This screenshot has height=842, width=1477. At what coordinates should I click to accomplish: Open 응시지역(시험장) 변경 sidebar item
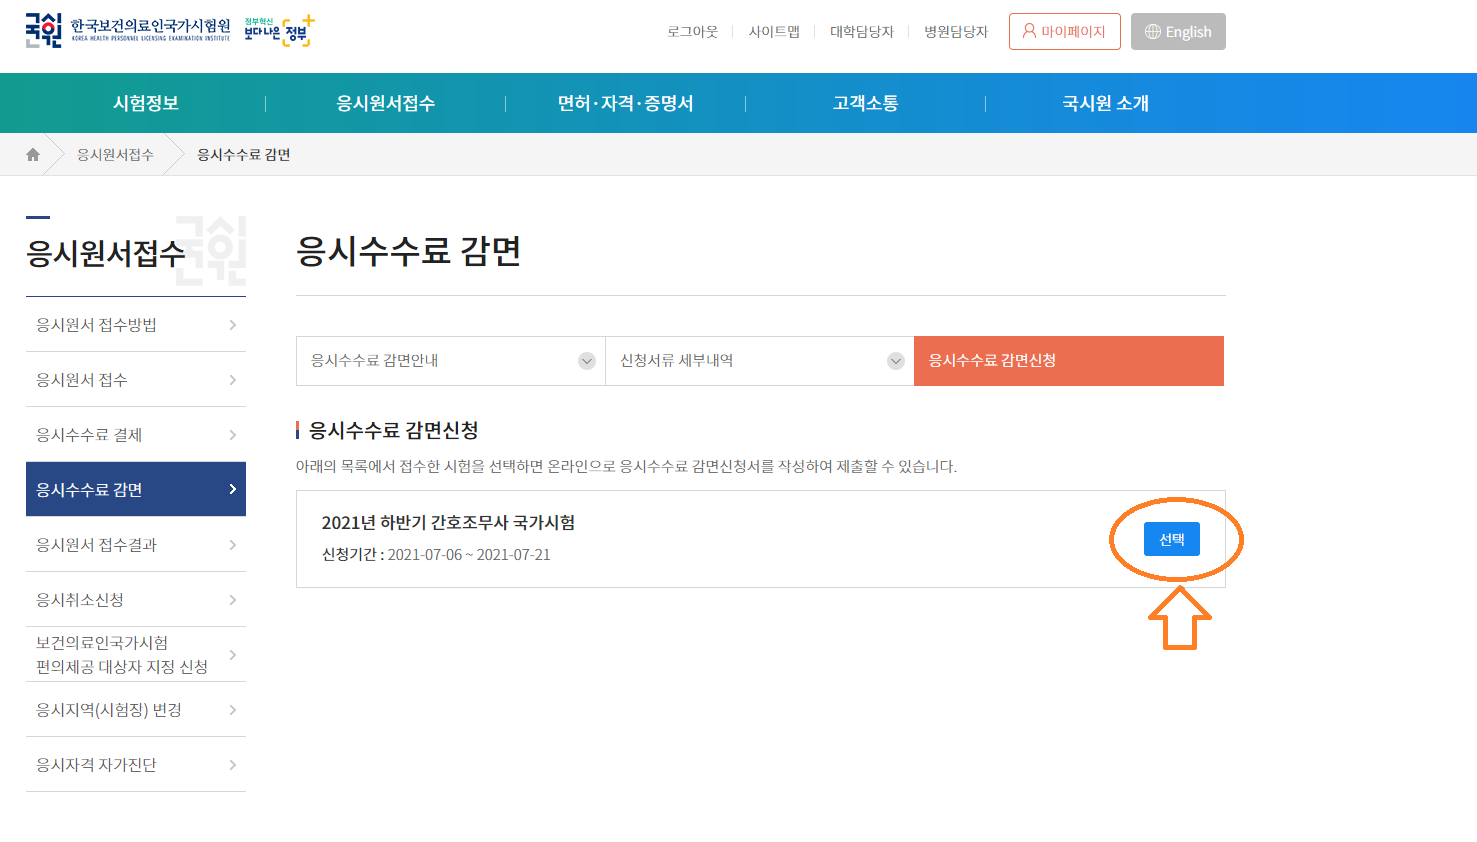pos(109,710)
